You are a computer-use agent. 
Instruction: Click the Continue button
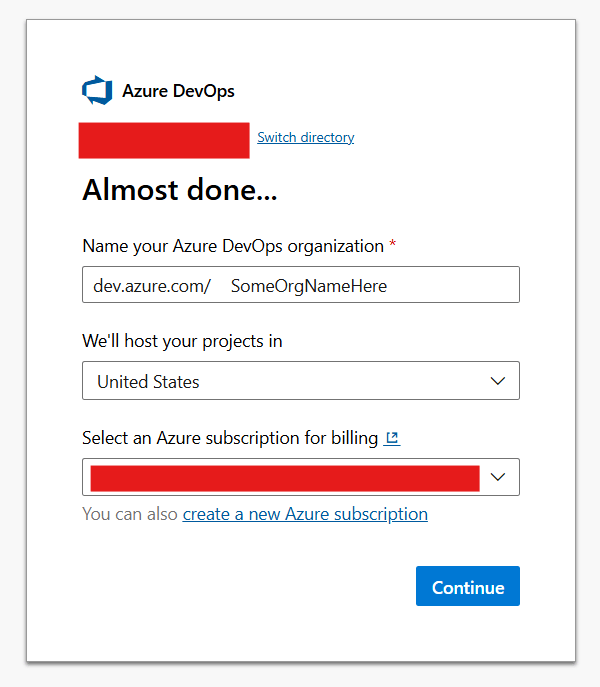pos(468,586)
